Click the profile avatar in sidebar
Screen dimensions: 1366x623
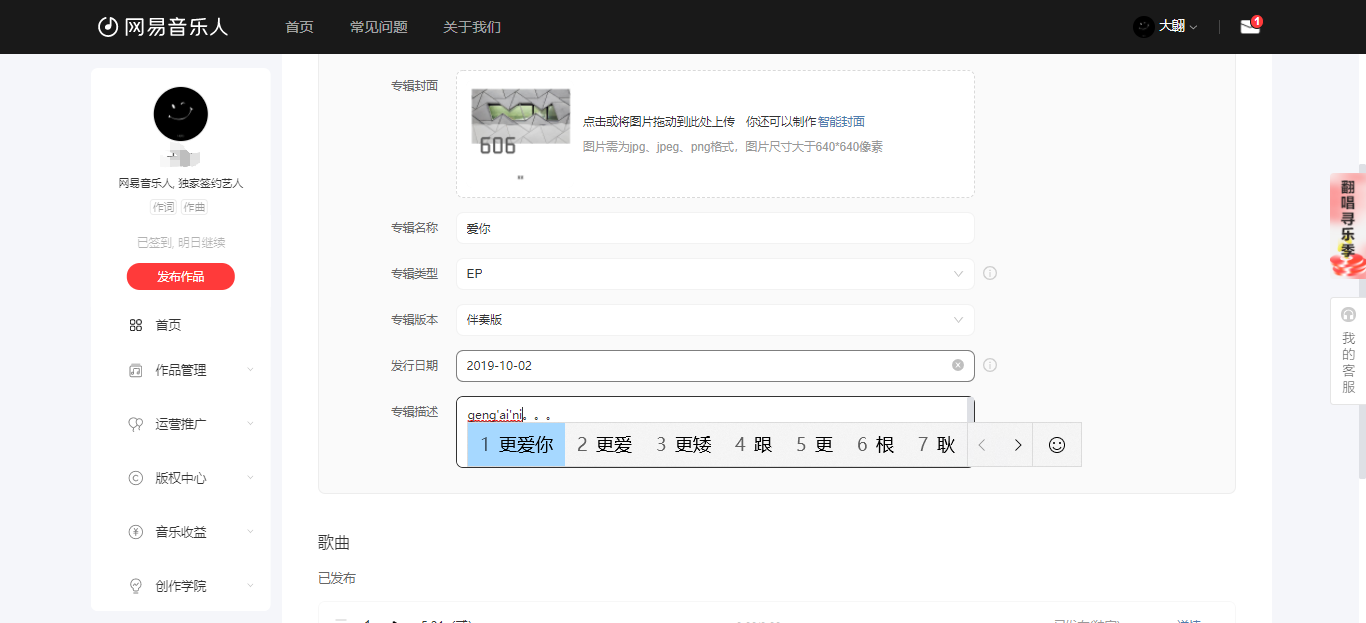click(x=181, y=114)
